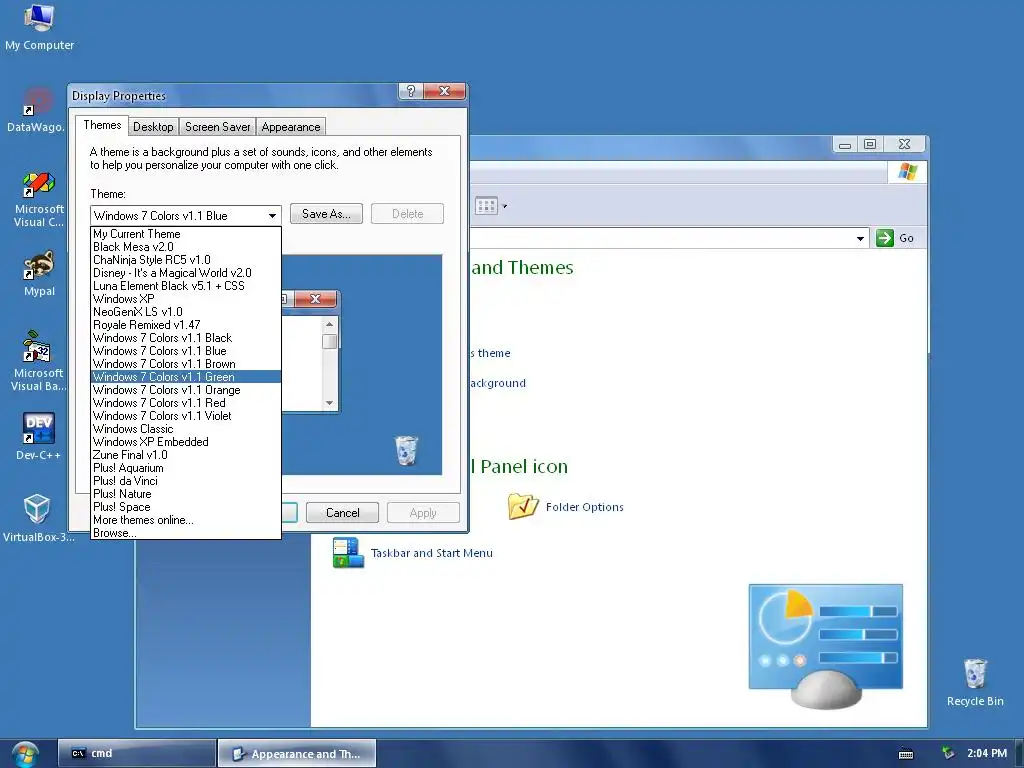Select highlighted Windows 7 Colors v1.1 Green
This screenshot has width=1024, height=768.
click(186, 377)
